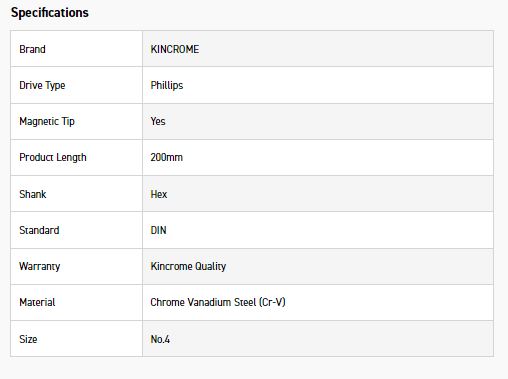Select the Drive Type label
508x379 pixels.
[42, 86]
